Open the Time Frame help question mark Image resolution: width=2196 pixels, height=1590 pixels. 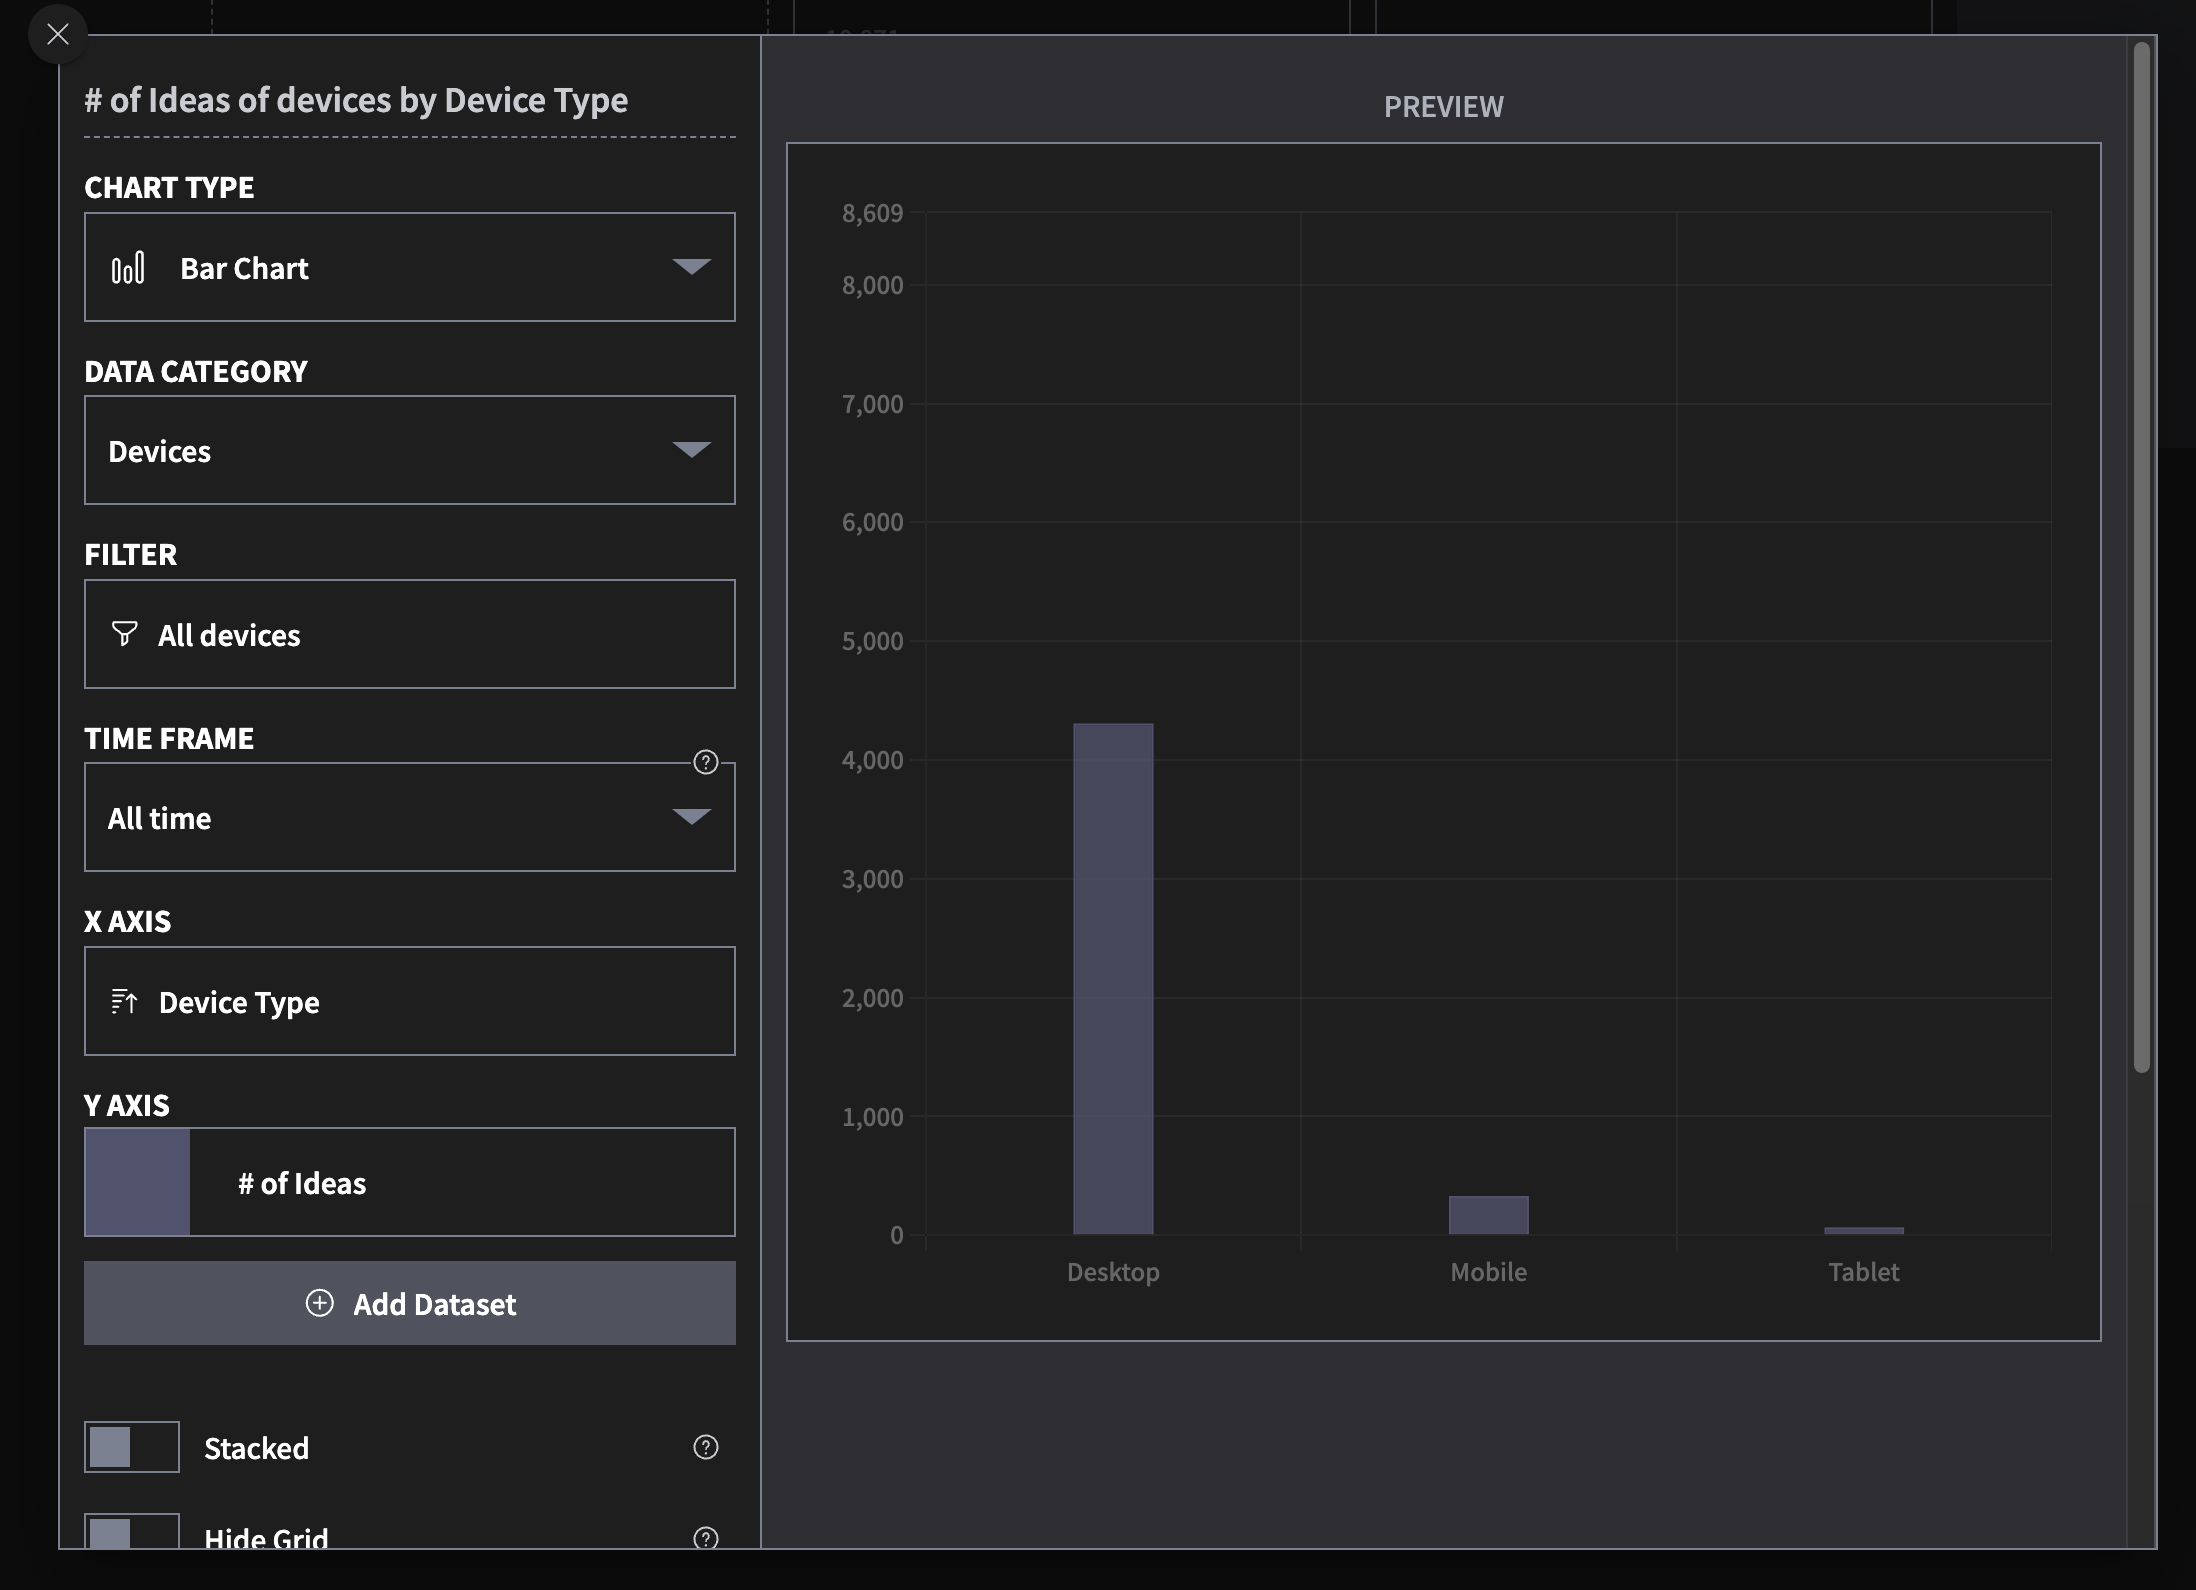click(706, 763)
